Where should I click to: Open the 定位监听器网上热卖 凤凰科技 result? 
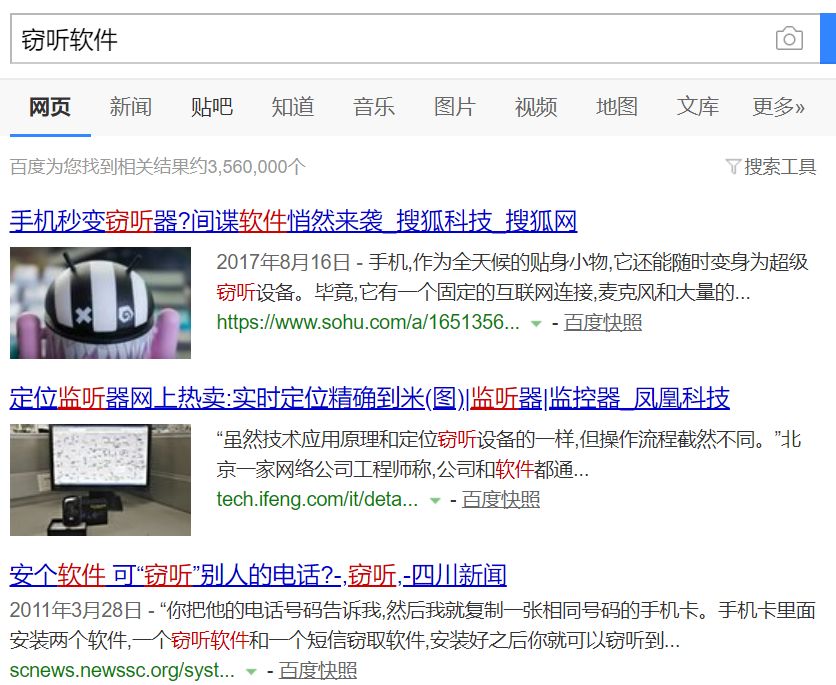coord(369,398)
